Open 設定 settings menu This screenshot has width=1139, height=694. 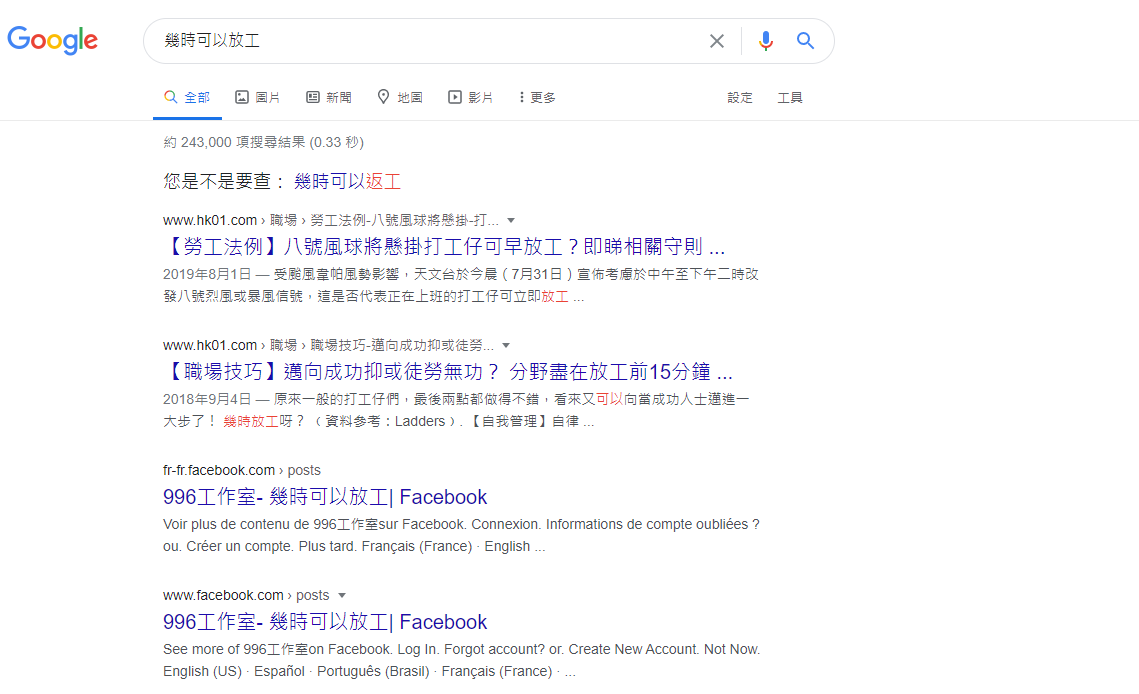pos(740,97)
